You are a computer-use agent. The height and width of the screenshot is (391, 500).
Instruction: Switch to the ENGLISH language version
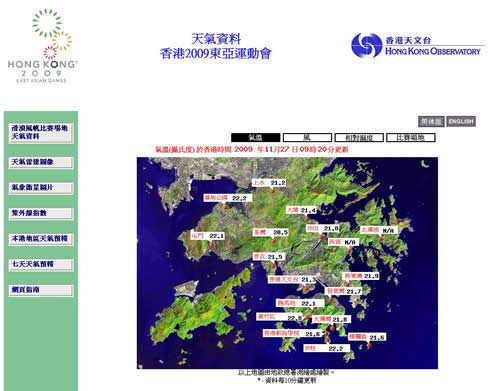[x=461, y=122]
